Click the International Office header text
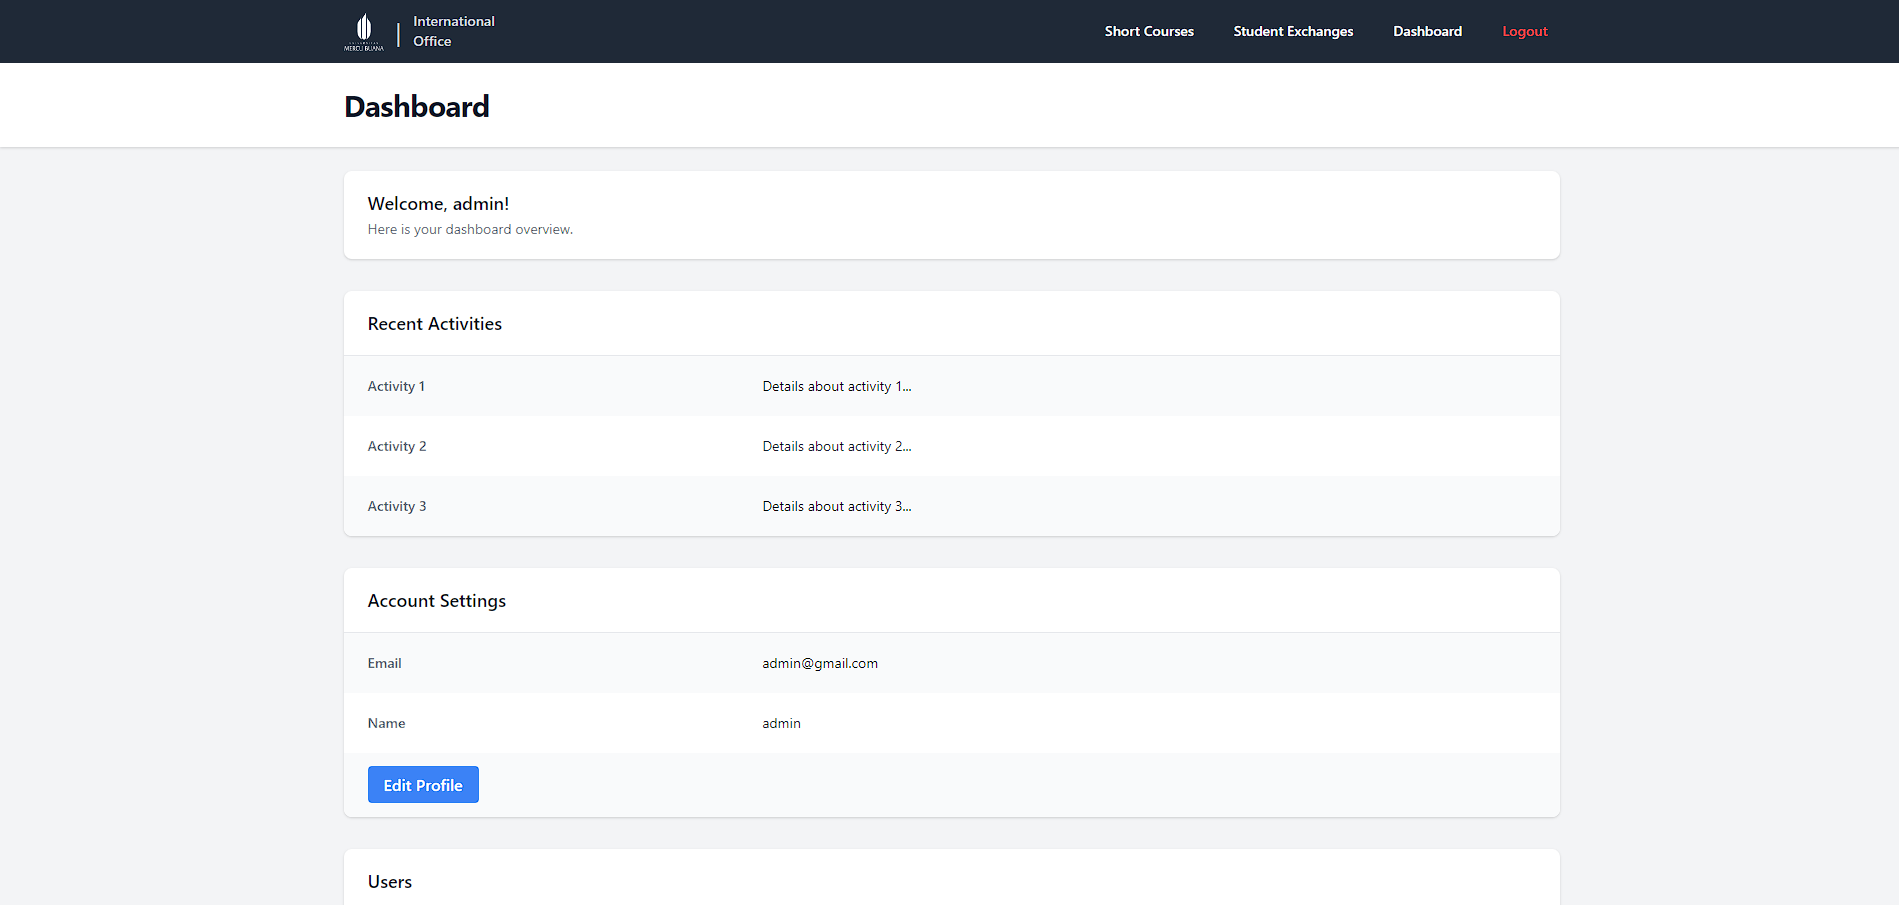Screen dimensions: 1899x905 (x=453, y=31)
